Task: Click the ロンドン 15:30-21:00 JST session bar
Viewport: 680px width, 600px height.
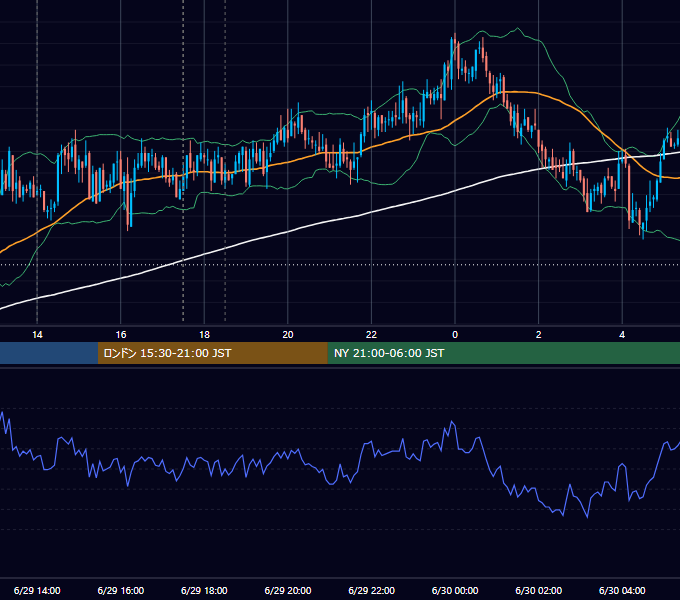Action: point(212,353)
